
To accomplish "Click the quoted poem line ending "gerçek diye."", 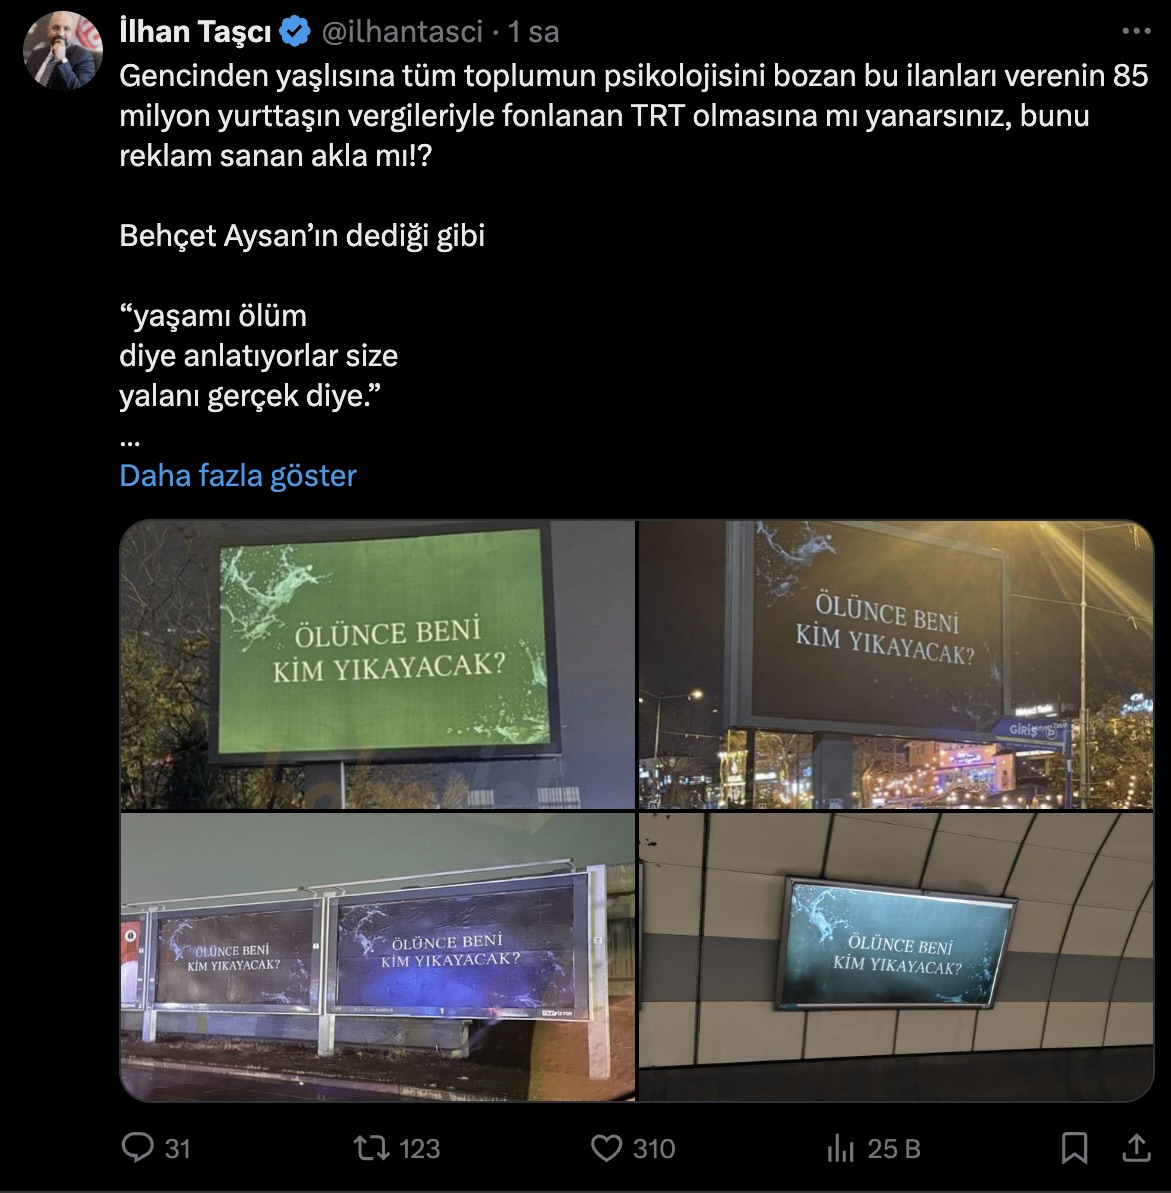I will coord(250,396).
